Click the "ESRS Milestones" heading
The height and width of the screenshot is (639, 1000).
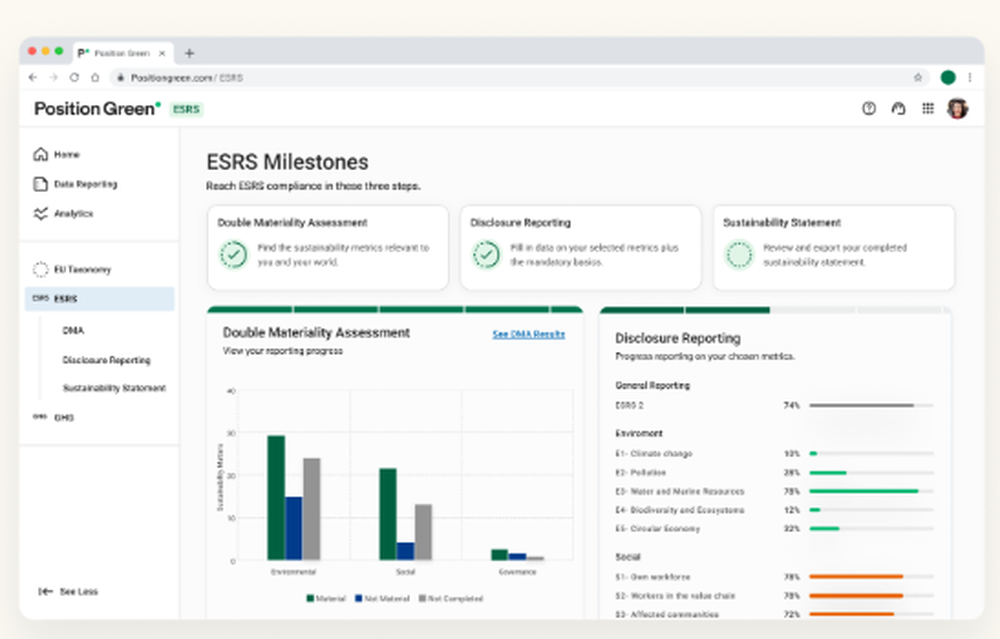tap(288, 162)
